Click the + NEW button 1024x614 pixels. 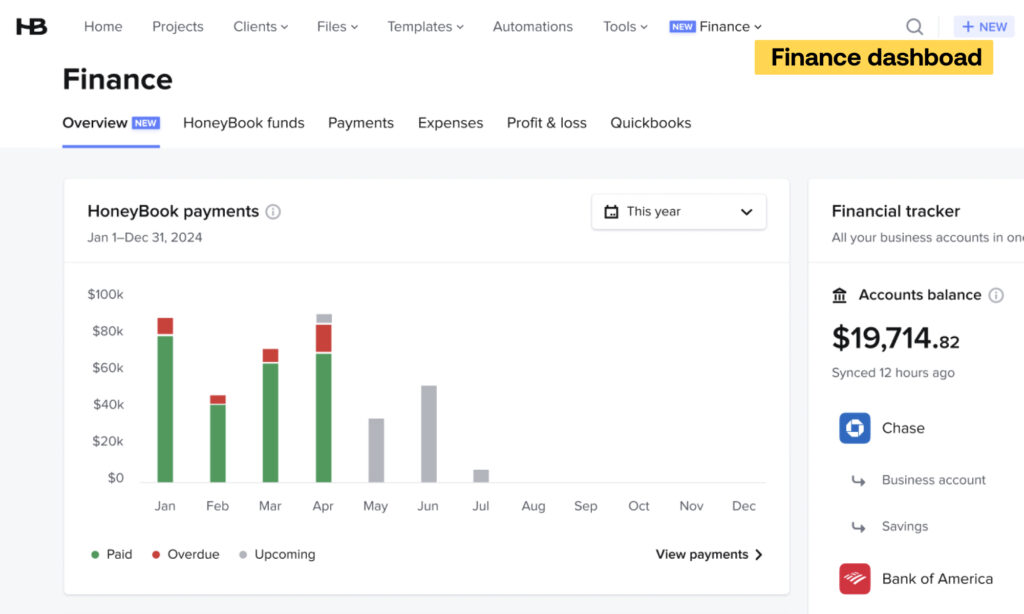(983, 26)
